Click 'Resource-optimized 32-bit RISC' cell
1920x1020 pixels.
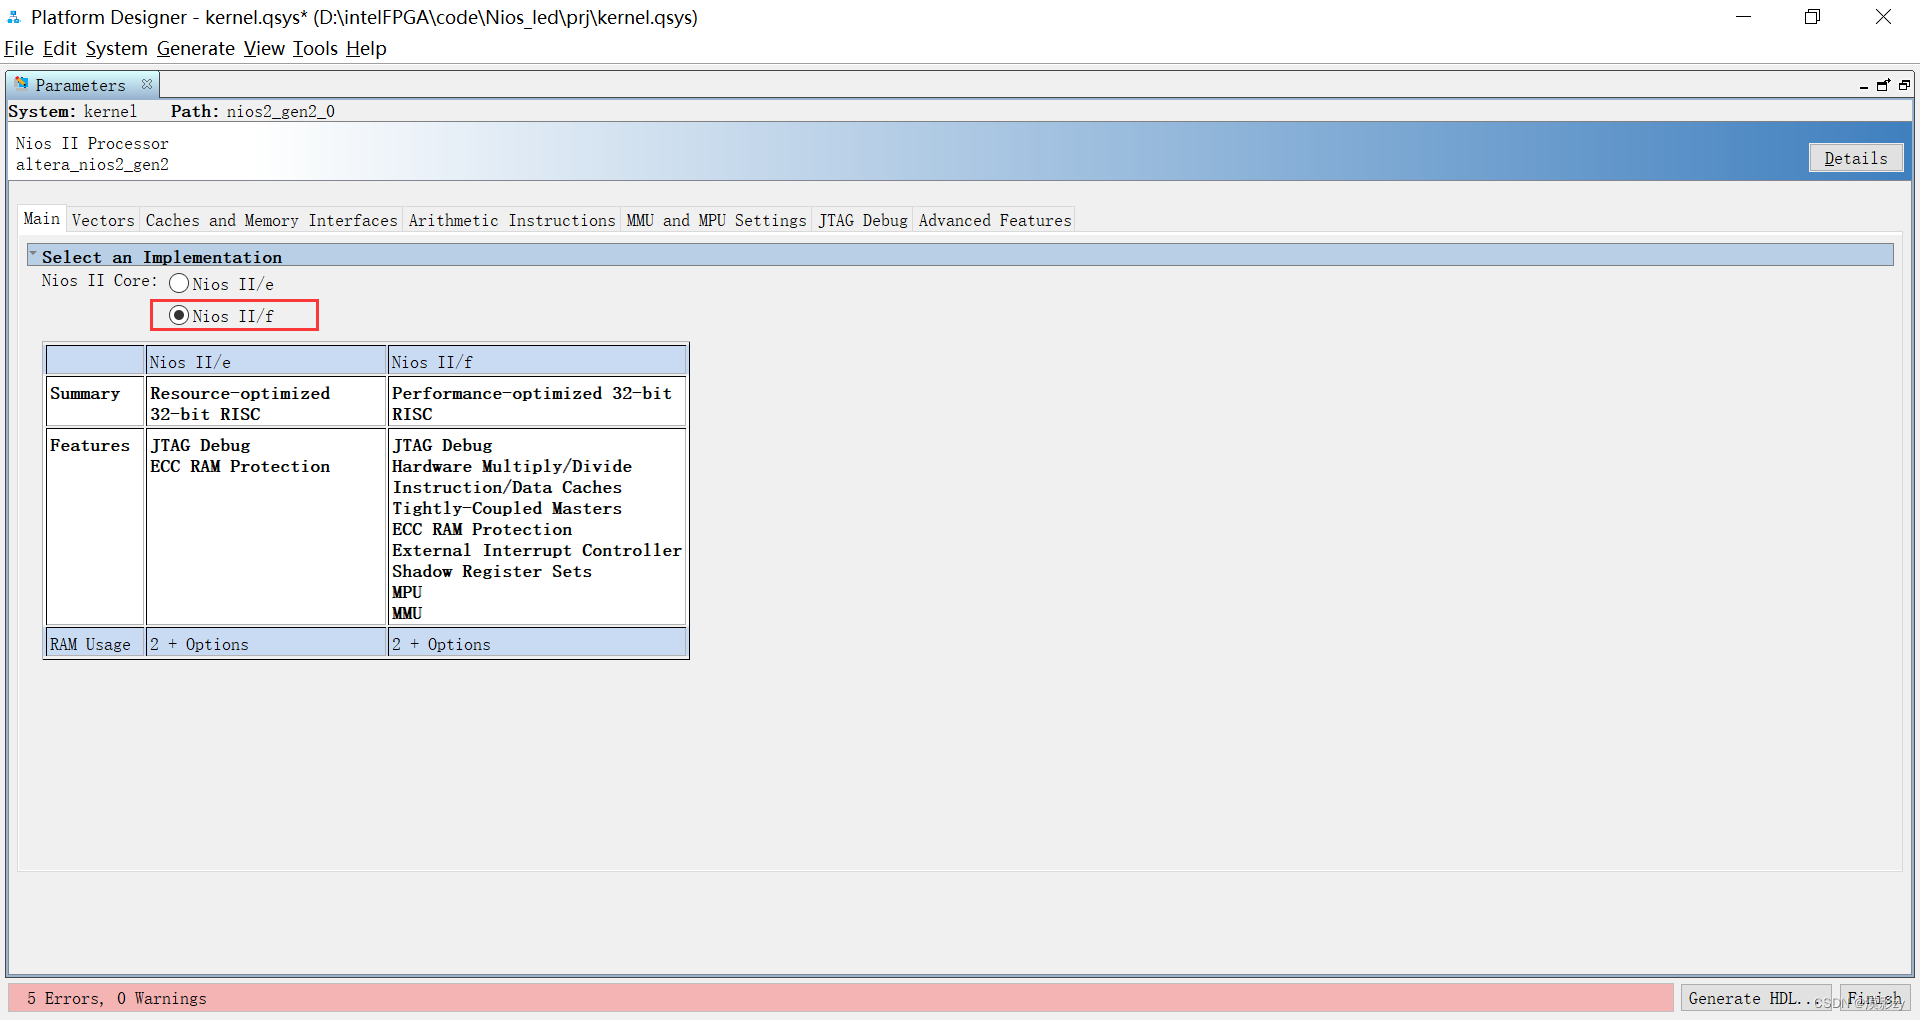pyautogui.click(x=266, y=403)
